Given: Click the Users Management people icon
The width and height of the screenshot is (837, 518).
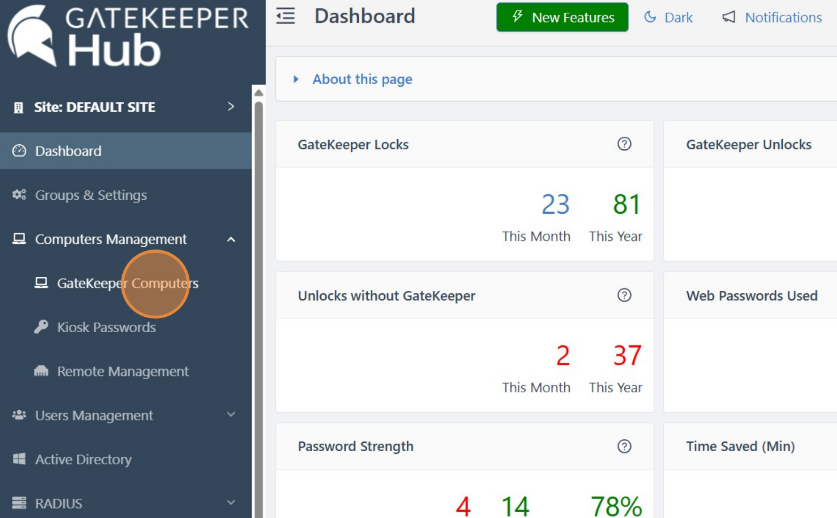Looking at the screenshot, I should (19, 415).
